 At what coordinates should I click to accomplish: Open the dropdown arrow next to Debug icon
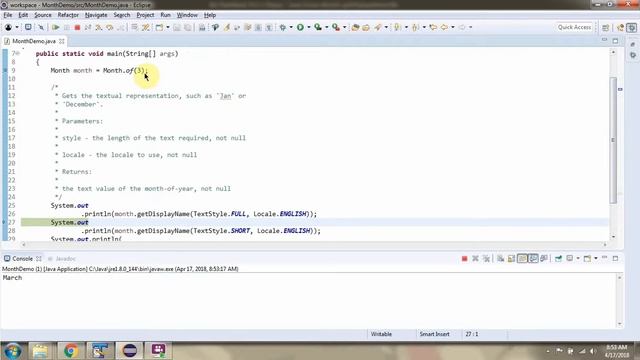coord(291,27)
